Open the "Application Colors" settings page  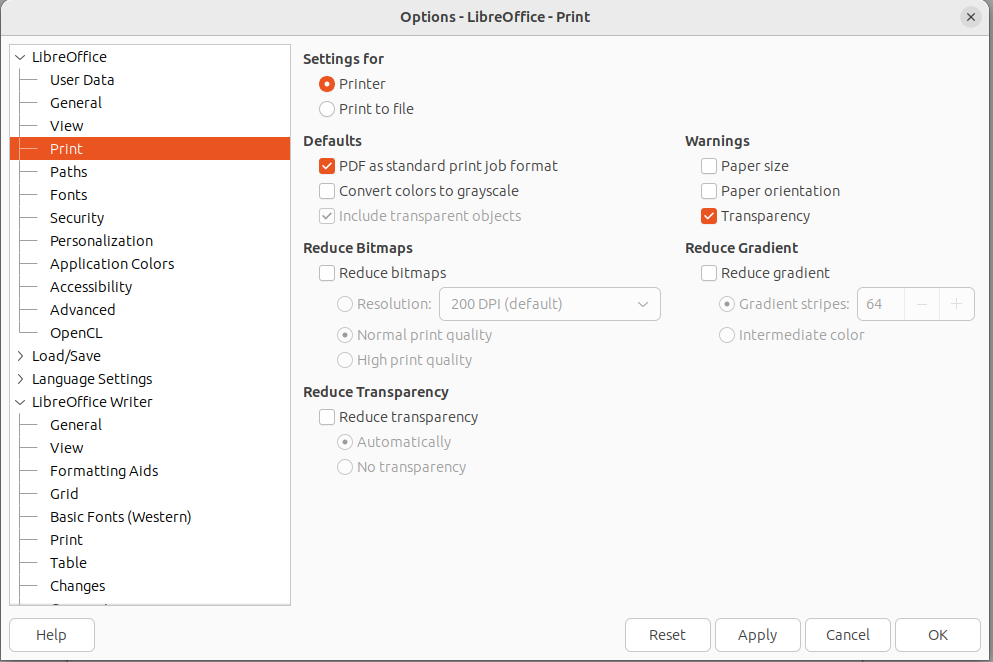pos(111,263)
